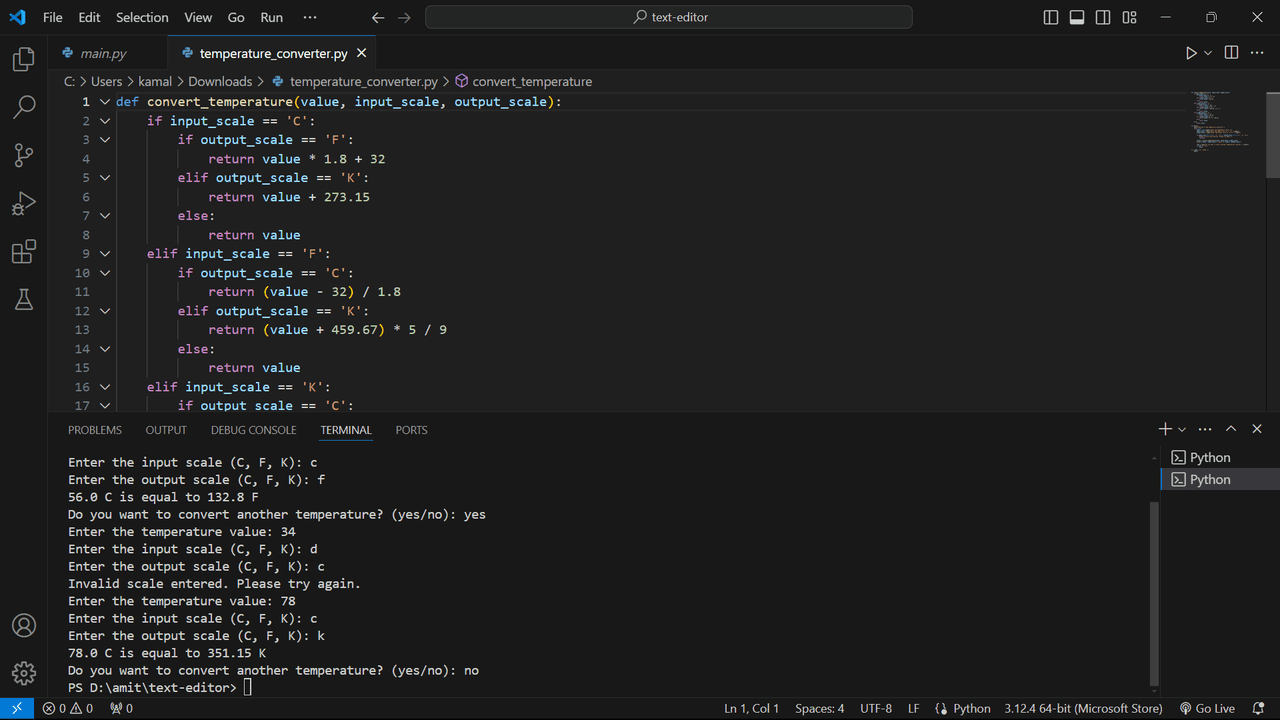1280x720 pixels.
Task: Open terminal panel More Actions ellipsis
Action: 1204,429
